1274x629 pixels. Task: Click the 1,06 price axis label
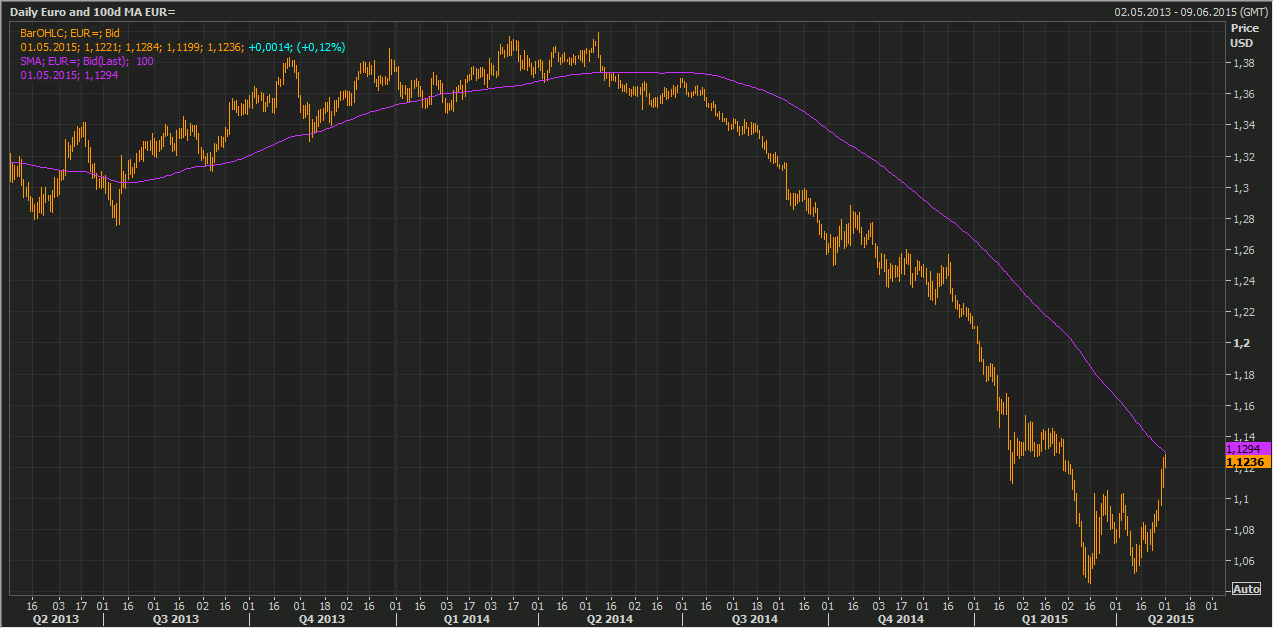(x=1242, y=561)
